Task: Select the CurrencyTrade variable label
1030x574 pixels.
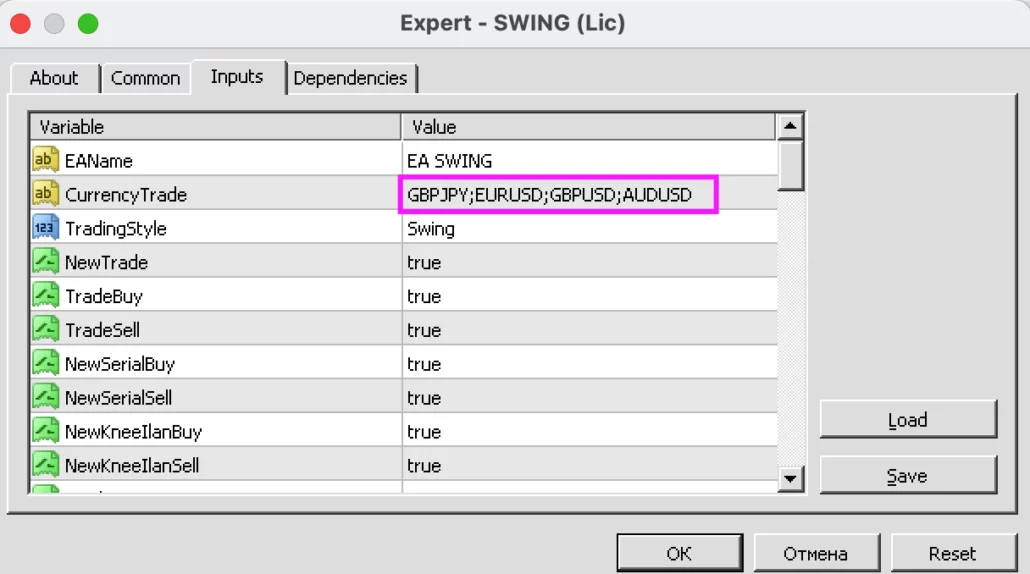Action: click(x=126, y=195)
